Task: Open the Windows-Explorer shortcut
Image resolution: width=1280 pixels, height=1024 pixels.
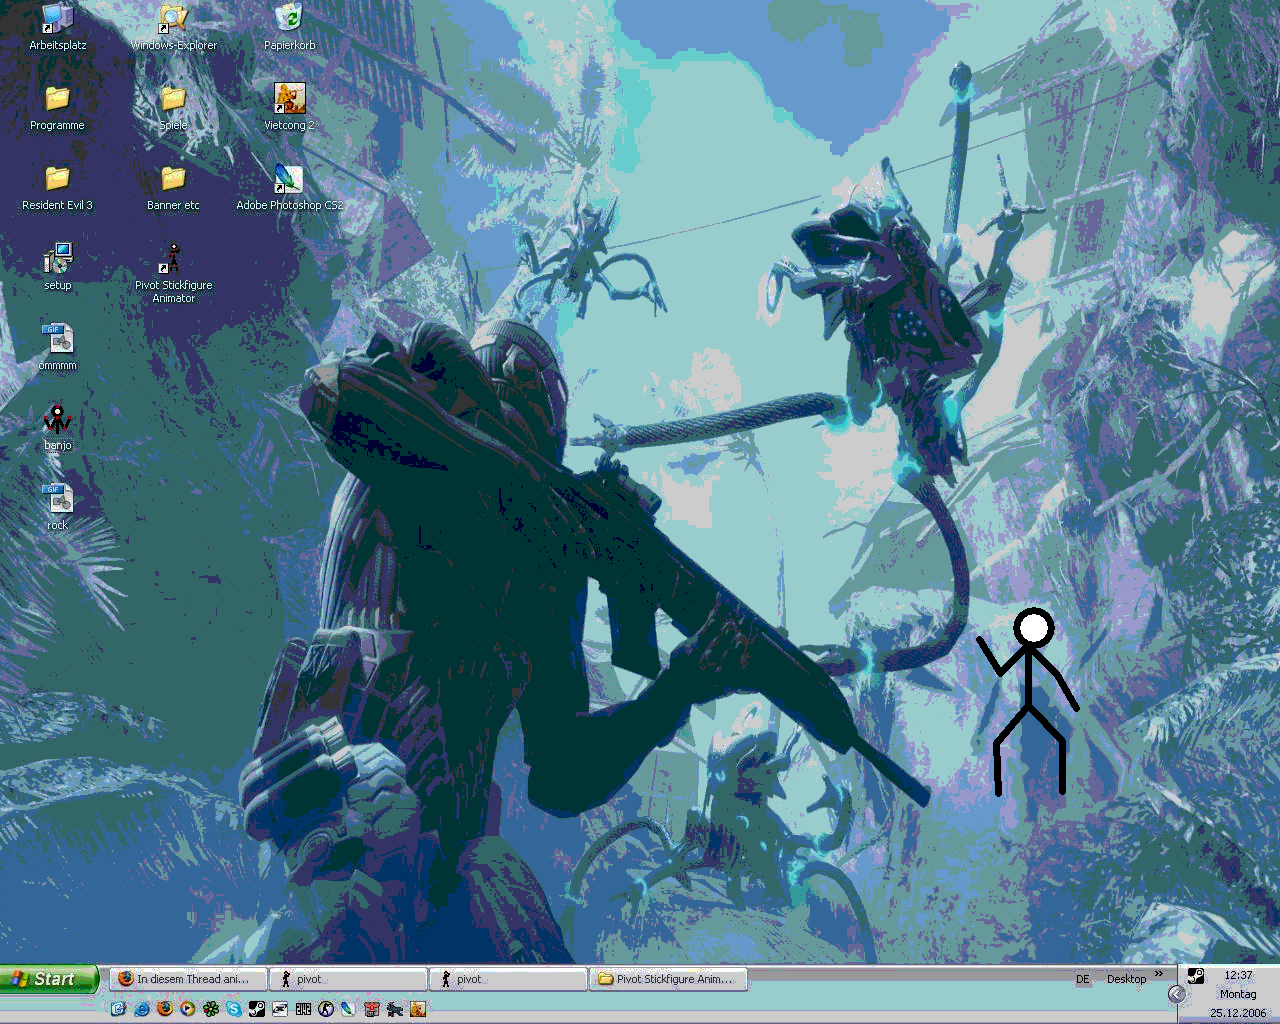Action: click(173, 27)
